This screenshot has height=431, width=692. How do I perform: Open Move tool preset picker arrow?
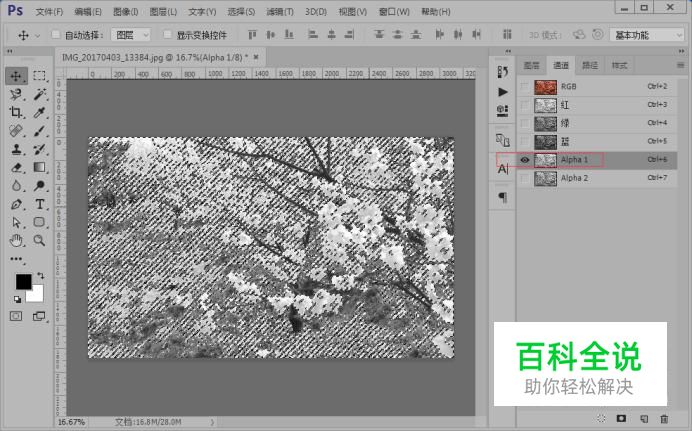tap(37, 35)
